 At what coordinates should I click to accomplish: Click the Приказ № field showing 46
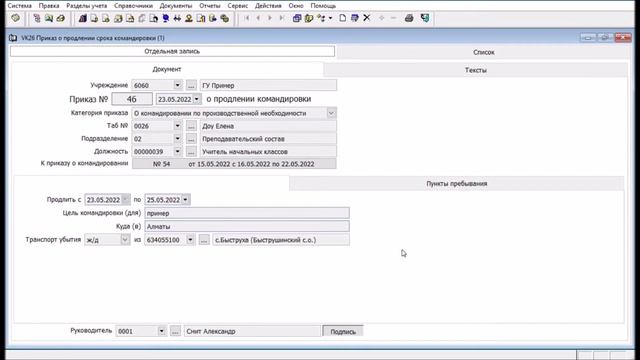click(132, 99)
